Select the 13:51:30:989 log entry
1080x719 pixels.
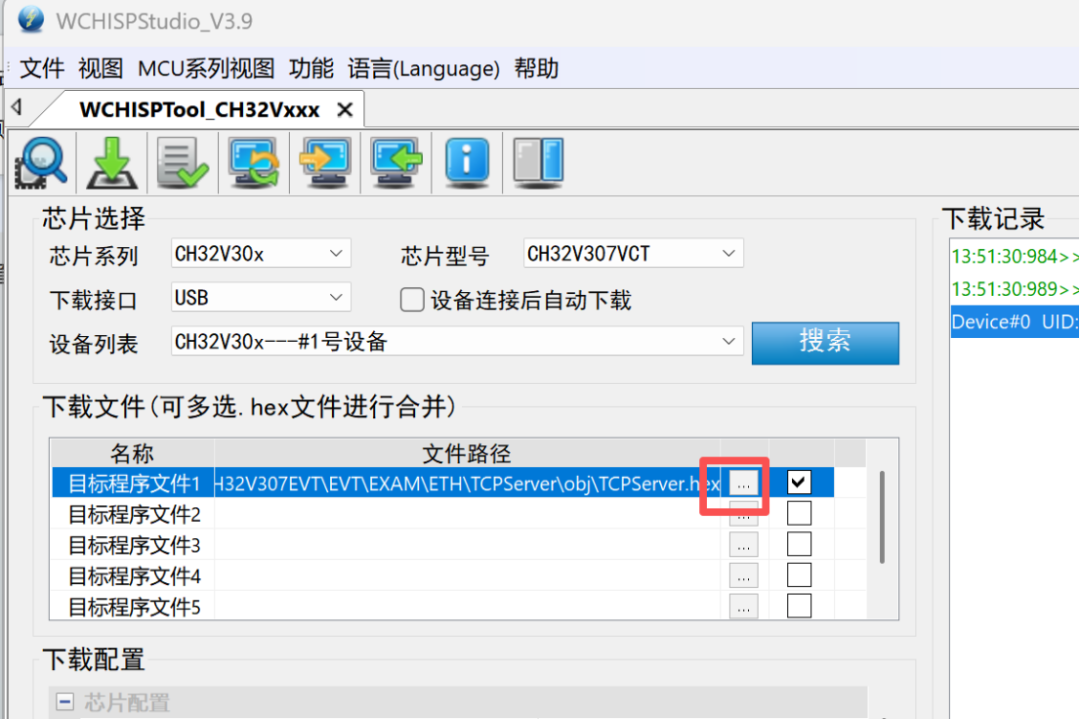(1015, 289)
